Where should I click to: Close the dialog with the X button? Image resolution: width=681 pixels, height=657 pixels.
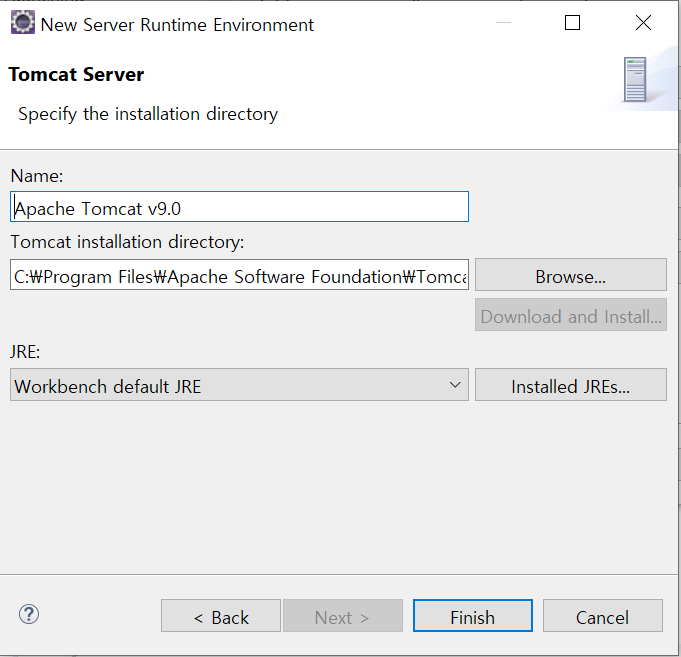point(643,23)
